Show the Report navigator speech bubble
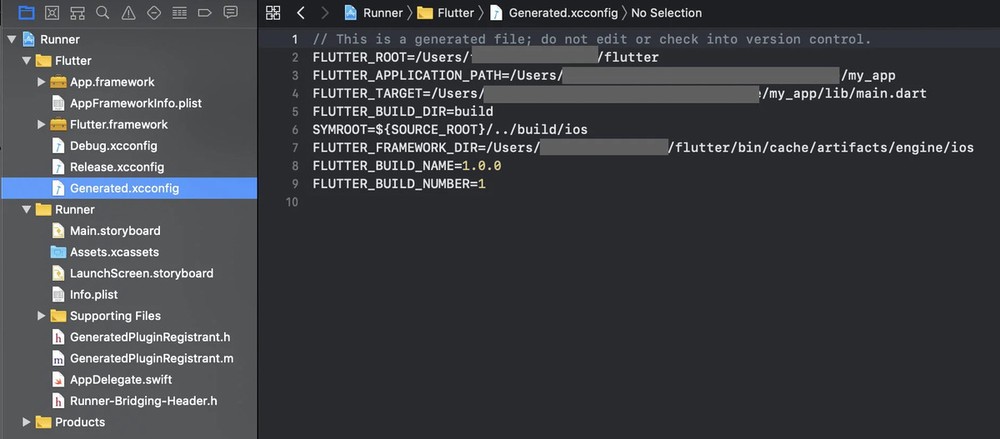 pyautogui.click(x=231, y=13)
